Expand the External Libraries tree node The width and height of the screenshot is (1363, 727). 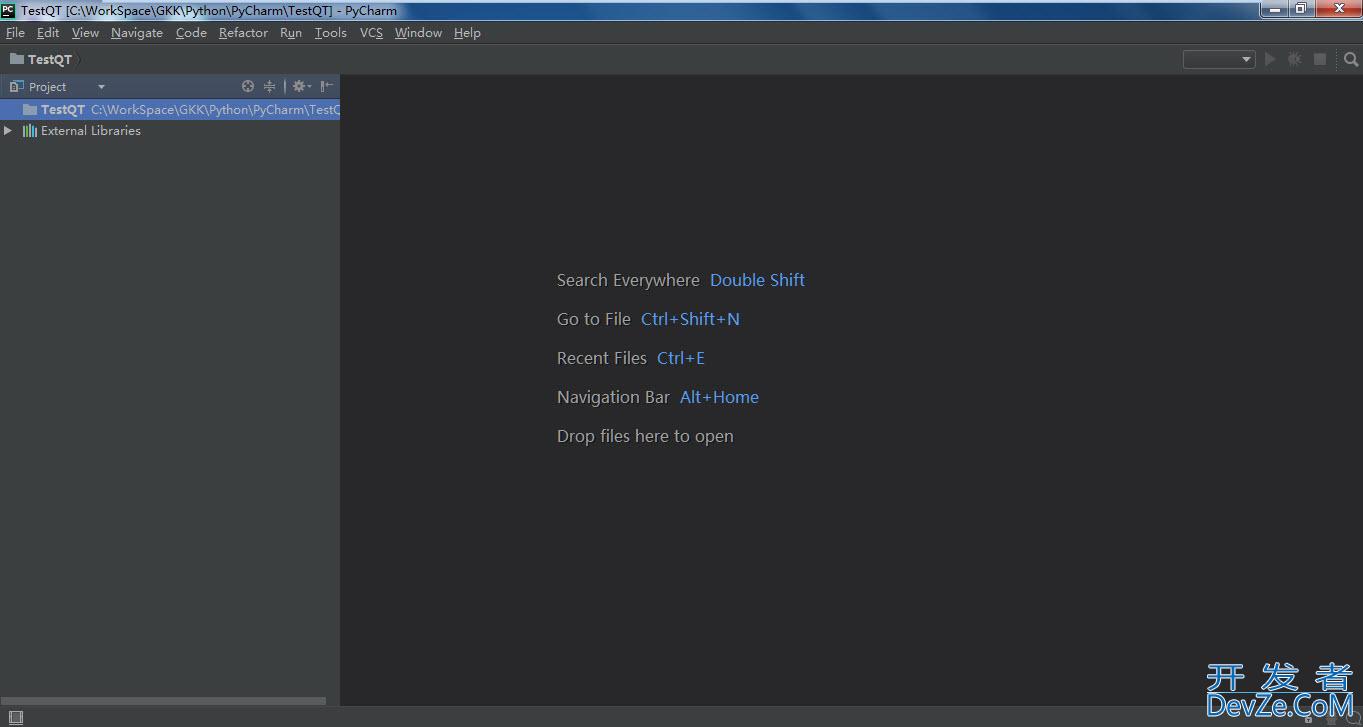pyautogui.click(x=8, y=130)
